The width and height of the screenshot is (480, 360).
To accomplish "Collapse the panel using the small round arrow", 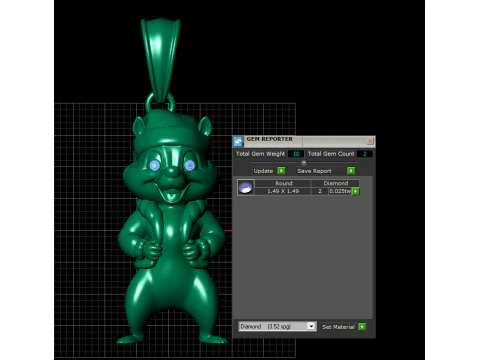I will pos(304,162).
